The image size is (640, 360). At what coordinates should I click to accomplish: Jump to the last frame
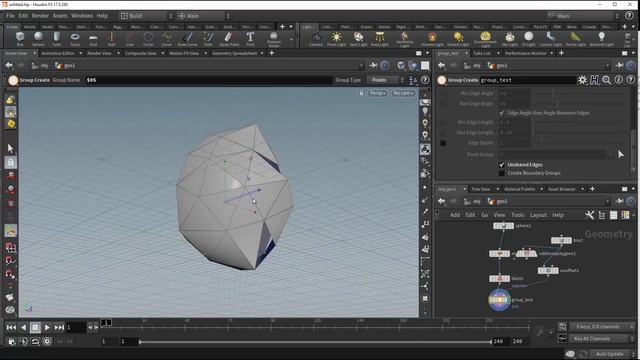(x=59, y=327)
